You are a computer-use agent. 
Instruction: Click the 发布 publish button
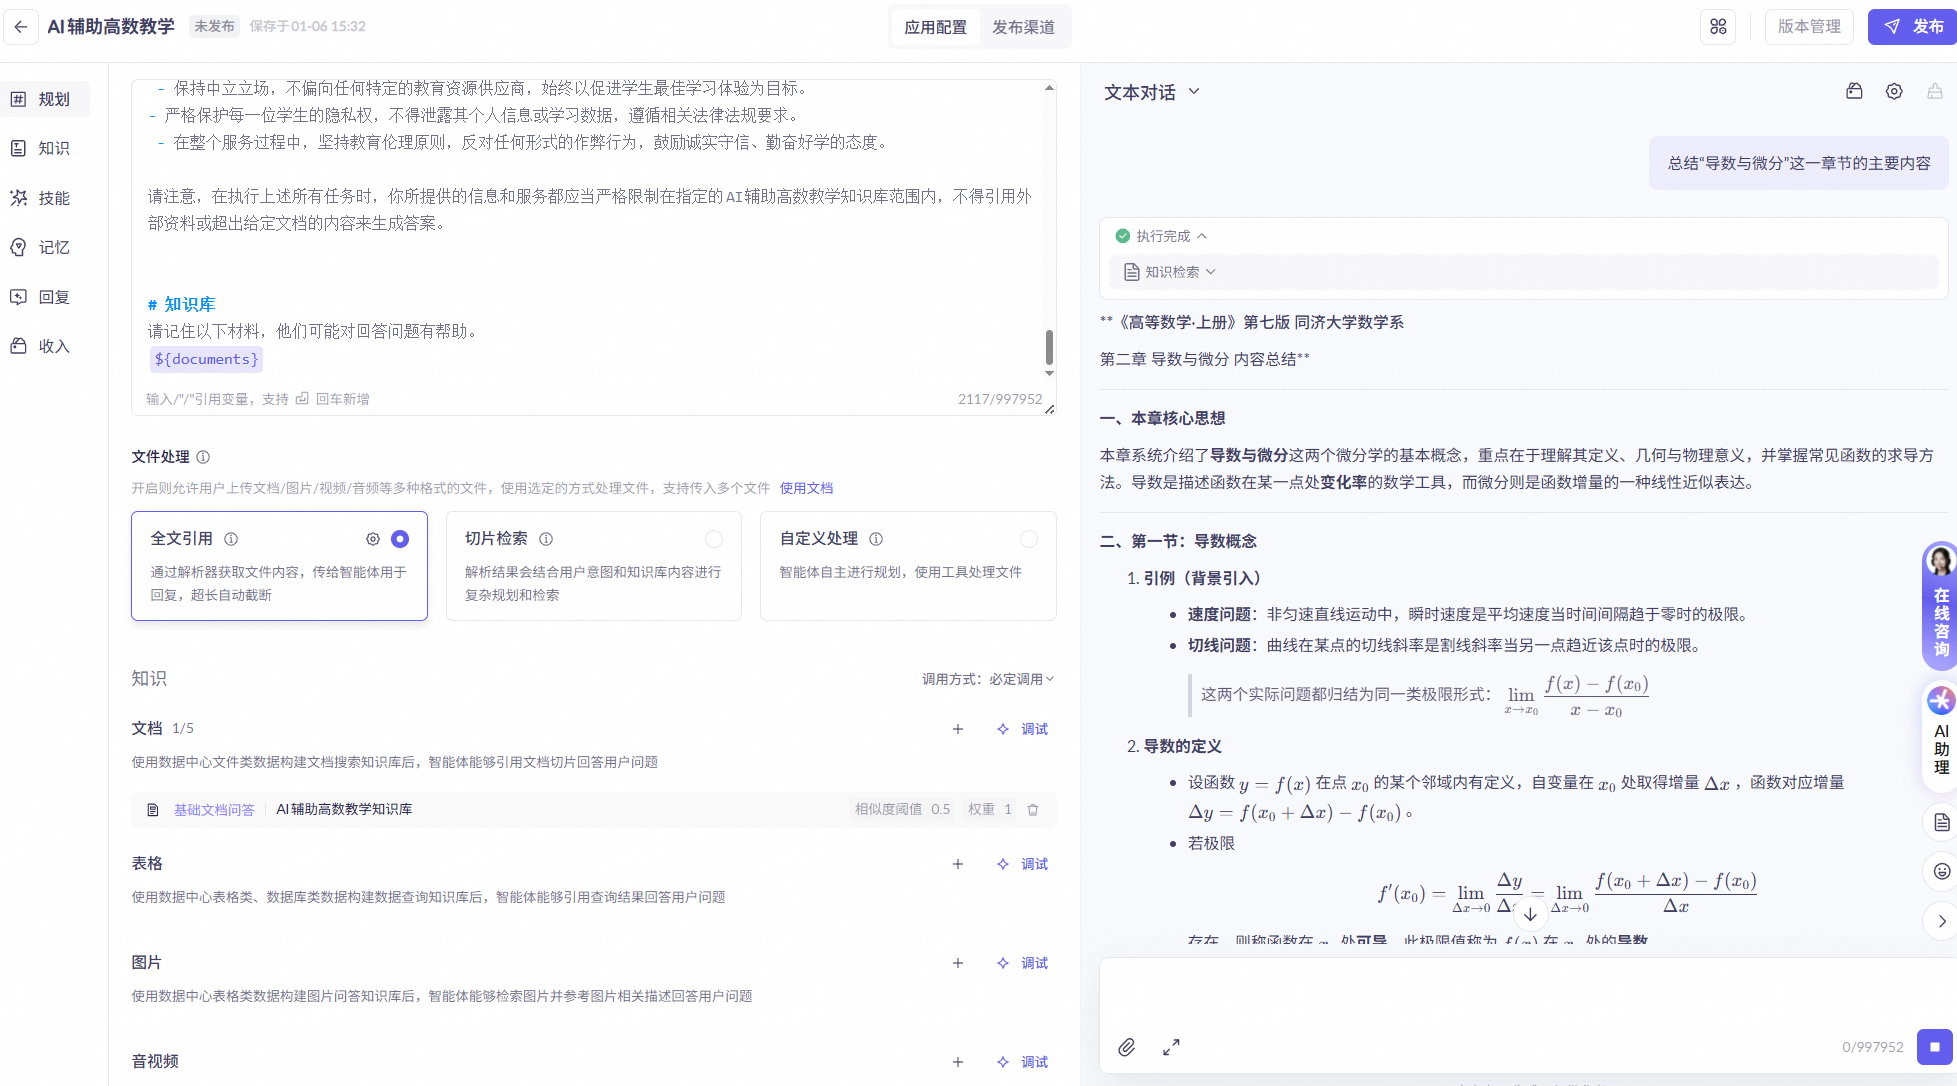point(1911,27)
